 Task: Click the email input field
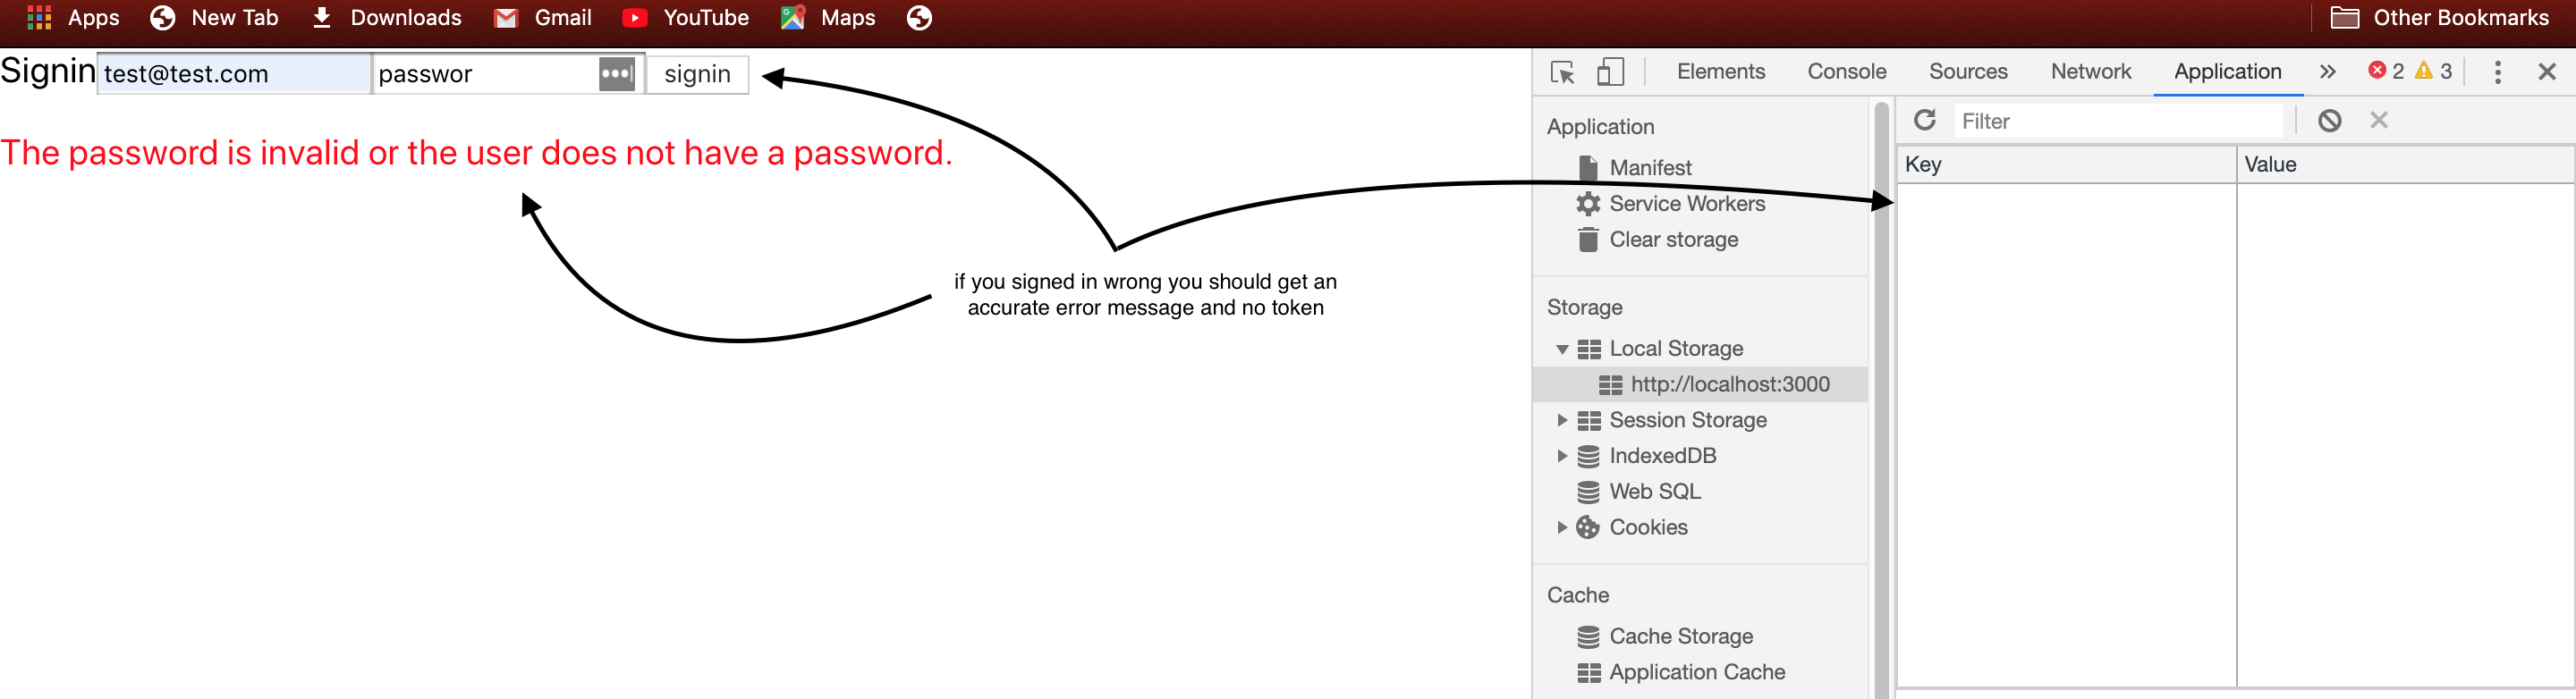click(234, 73)
